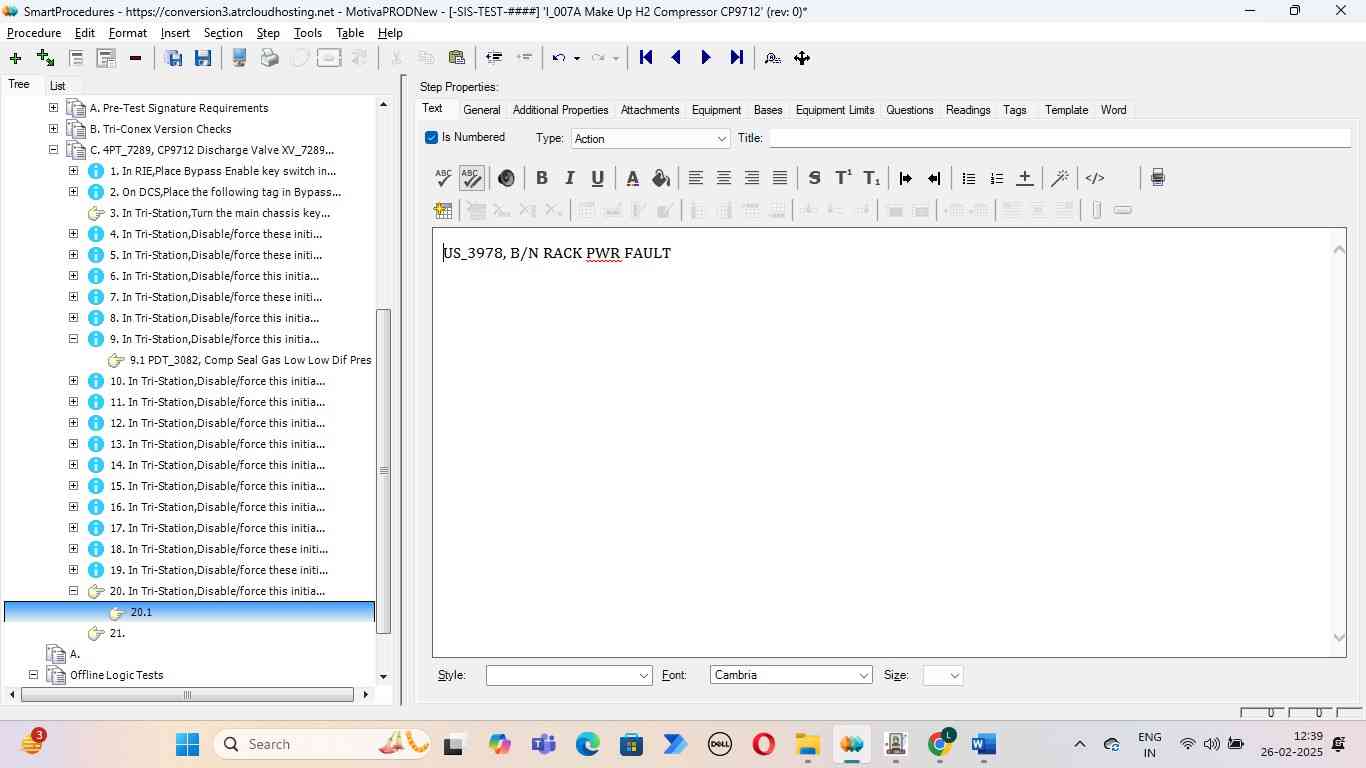1366x768 pixels.
Task: Open the Type dropdown showing Action
Action: pyautogui.click(x=650, y=139)
